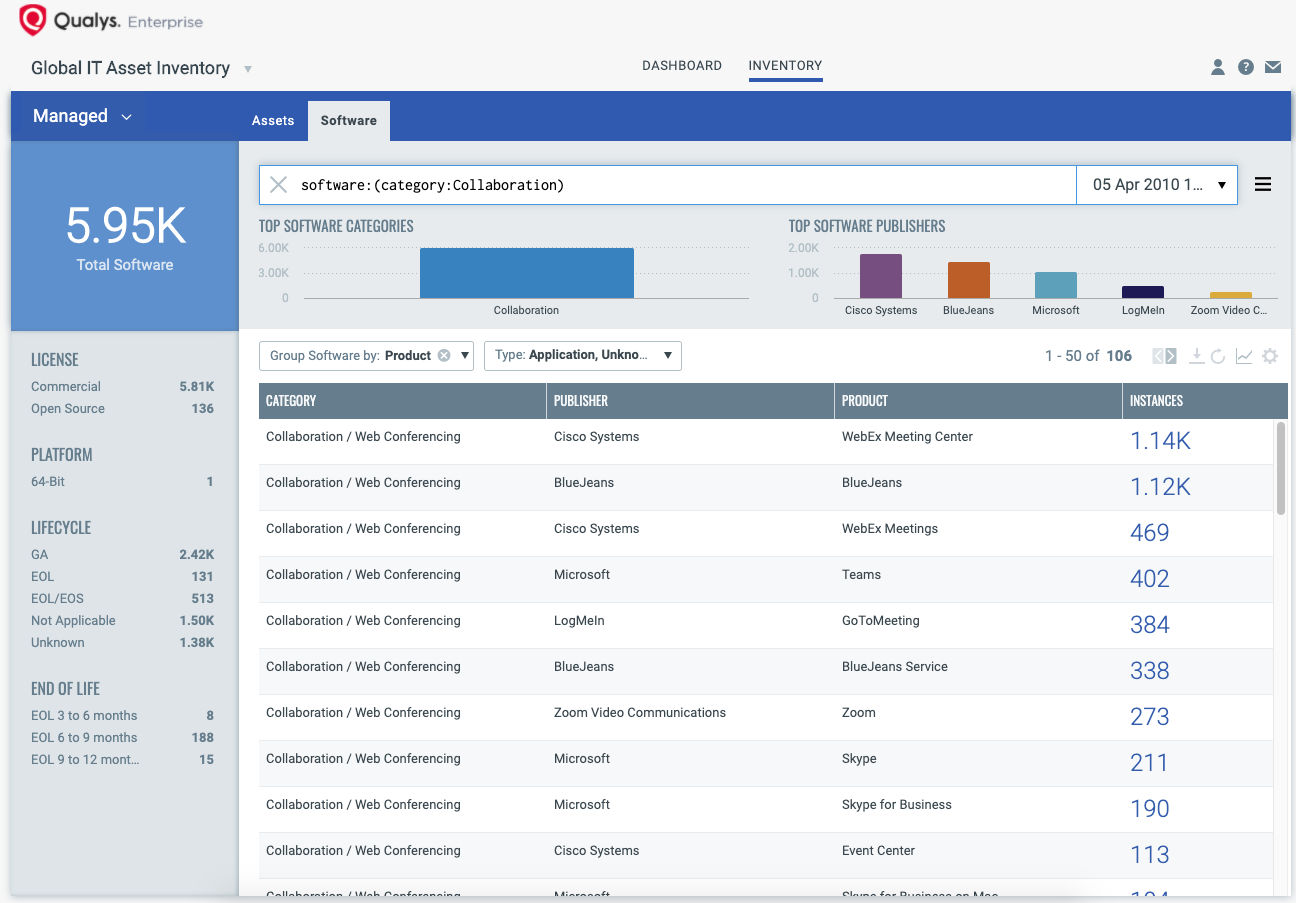Screen dimensions: 1296x903
Task: Select the Collaboration bar in categories chart
Action: (x=527, y=273)
